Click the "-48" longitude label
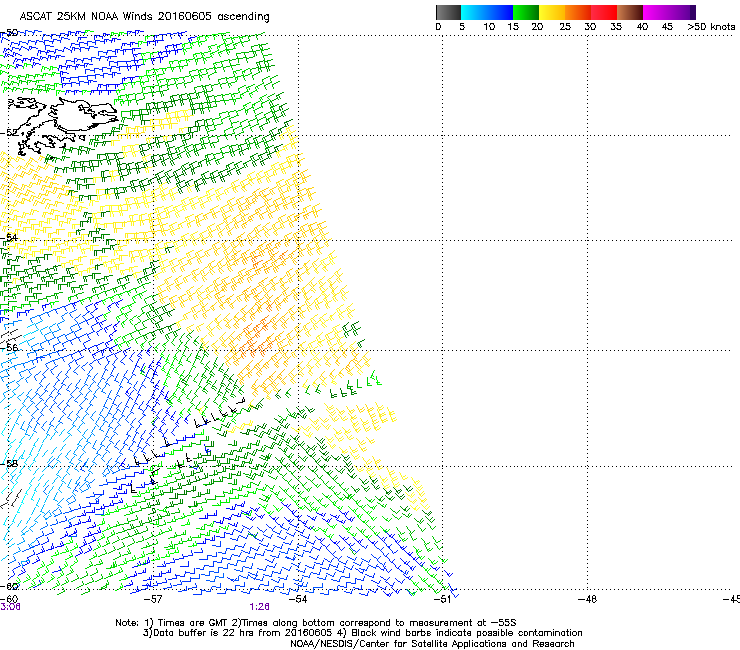The width and height of the screenshot is (740, 650). [587, 599]
